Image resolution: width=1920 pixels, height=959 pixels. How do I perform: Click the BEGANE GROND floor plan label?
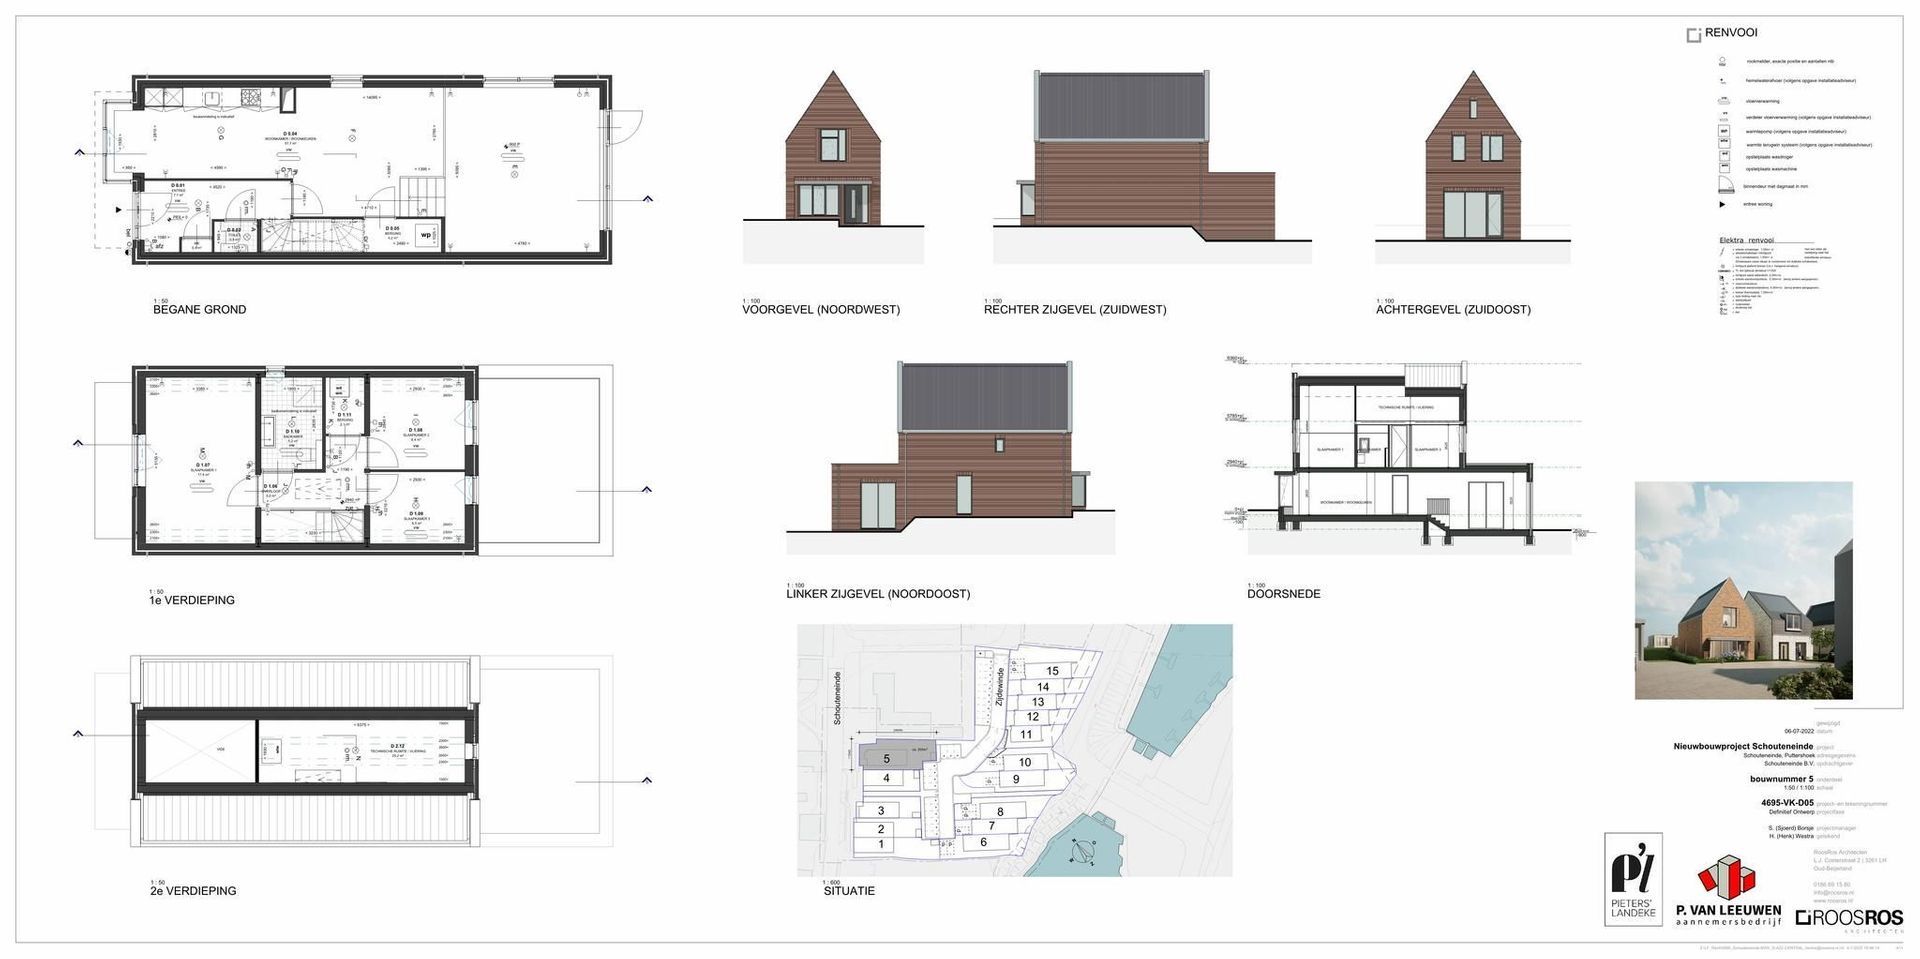pyautogui.click(x=199, y=310)
